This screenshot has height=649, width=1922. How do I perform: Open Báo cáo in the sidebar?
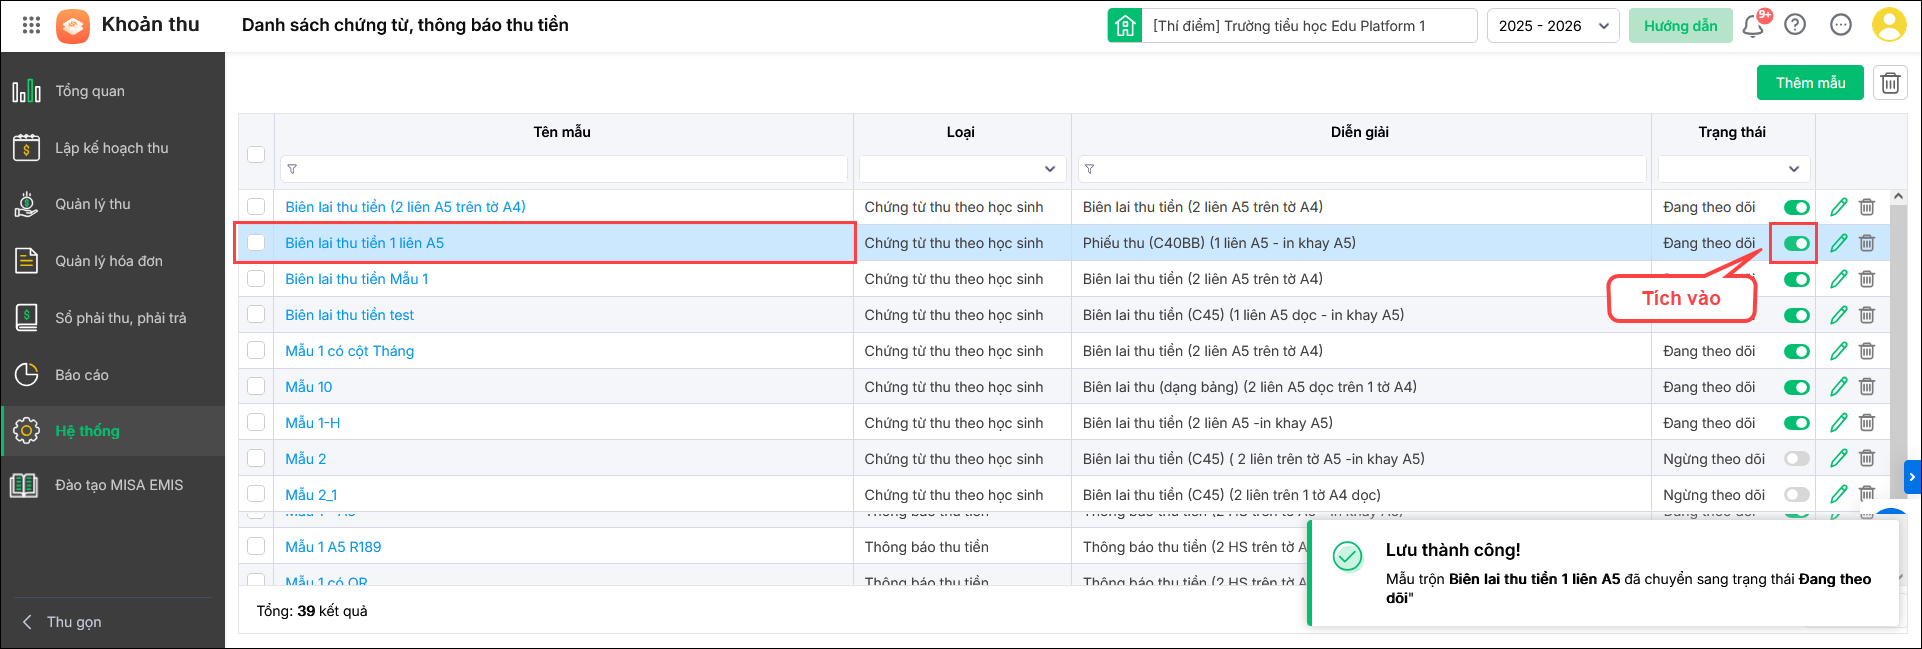coord(81,375)
